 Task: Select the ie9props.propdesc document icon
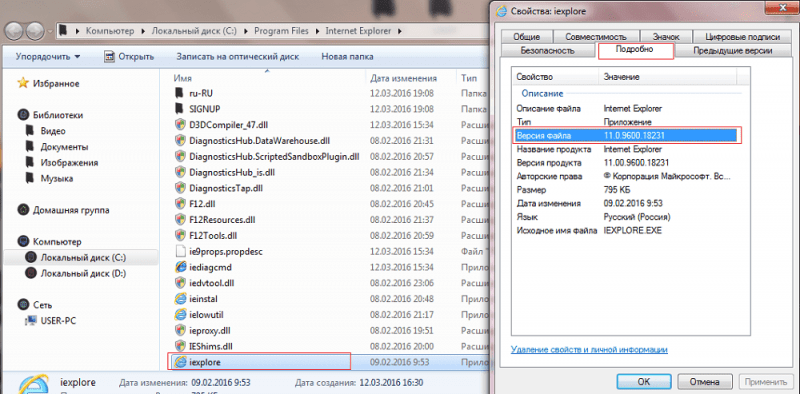click(x=180, y=251)
